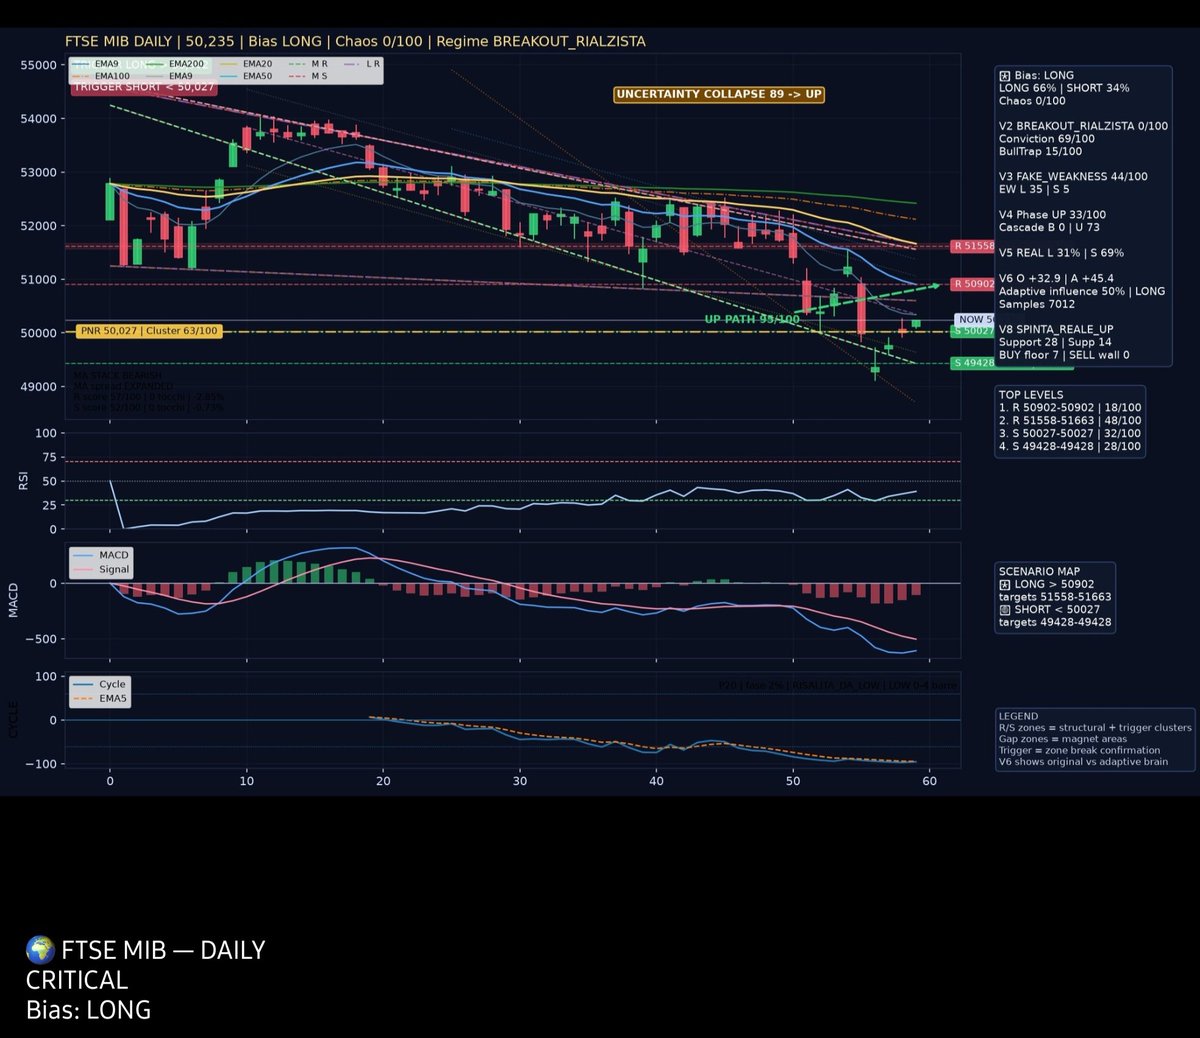This screenshot has height=1038, width=1200.
Task: Select the Adaptive influence 50% | LONG line
Action: [1082, 291]
